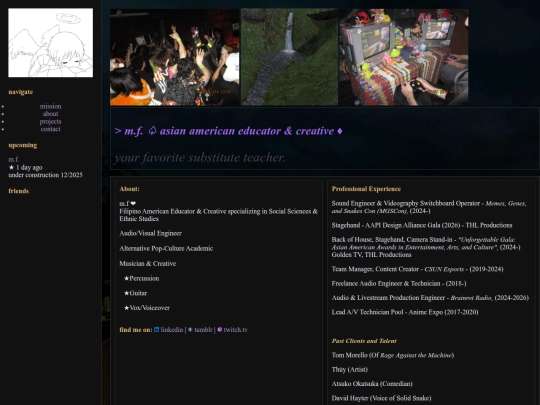Screen dimensions: 540x405
Task: Open the projects navigation link
Action: click(x=50, y=122)
